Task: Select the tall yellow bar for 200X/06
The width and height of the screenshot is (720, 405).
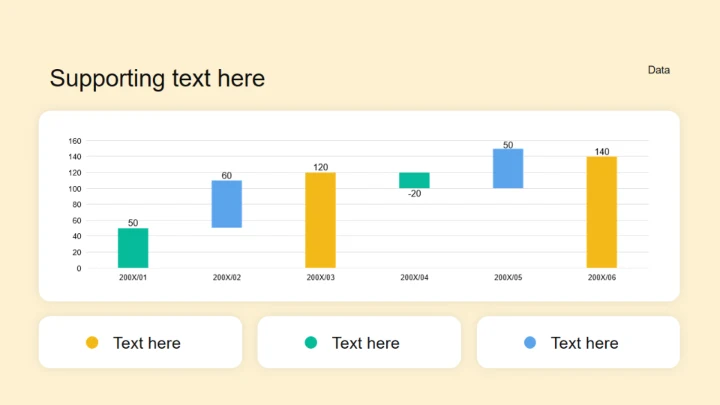Action: coord(602,212)
